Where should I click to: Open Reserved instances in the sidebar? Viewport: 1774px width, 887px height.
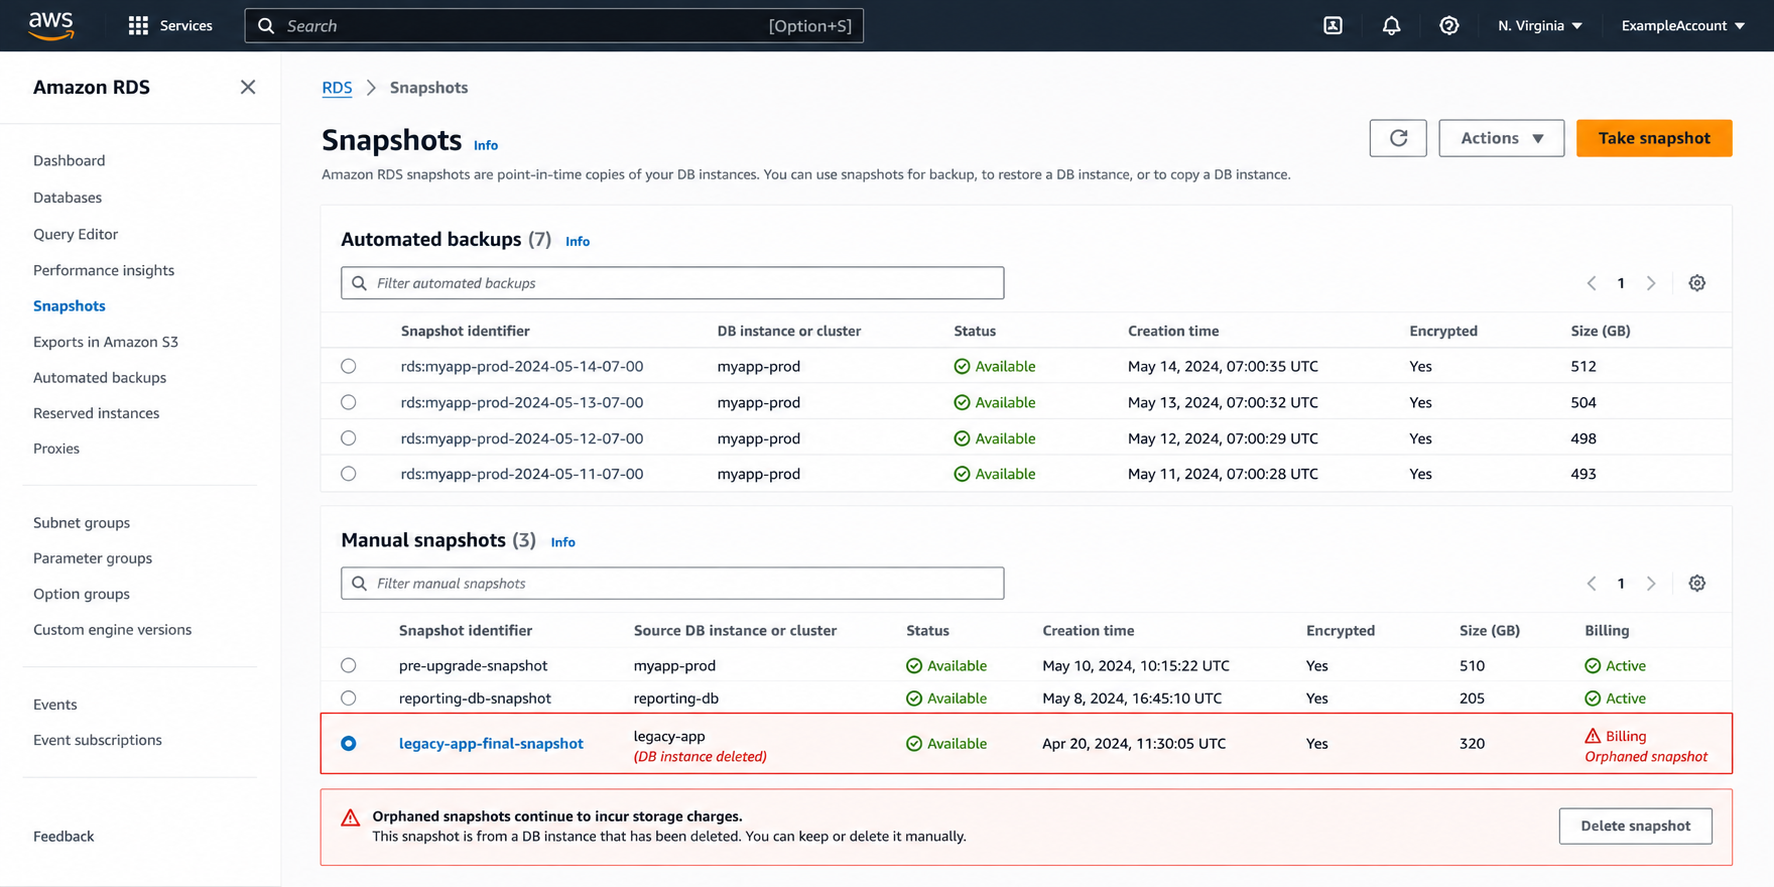tap(96, 413)
